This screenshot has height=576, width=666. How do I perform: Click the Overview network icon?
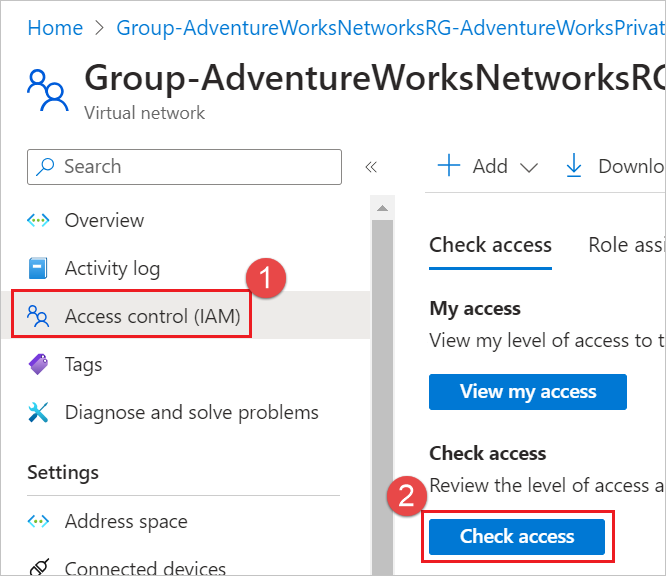coord(38,221)
